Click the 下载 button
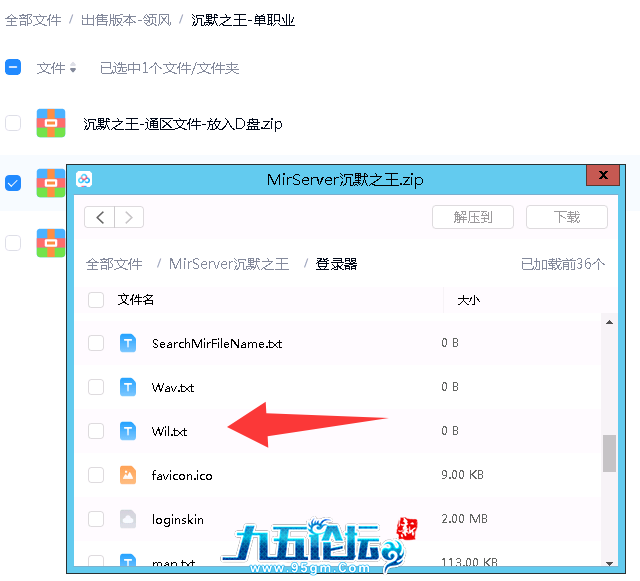This screenshot has width=640, height=581. point(567,217)
